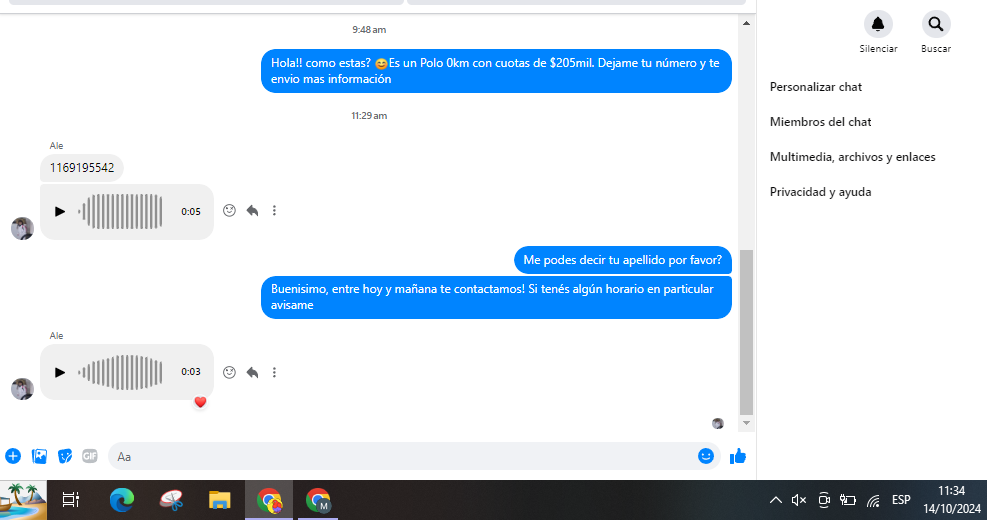Viewport: 987px width, 520px height.
Task: Choose a sticker from the sticker icon
Action: [x=64, y=456]
